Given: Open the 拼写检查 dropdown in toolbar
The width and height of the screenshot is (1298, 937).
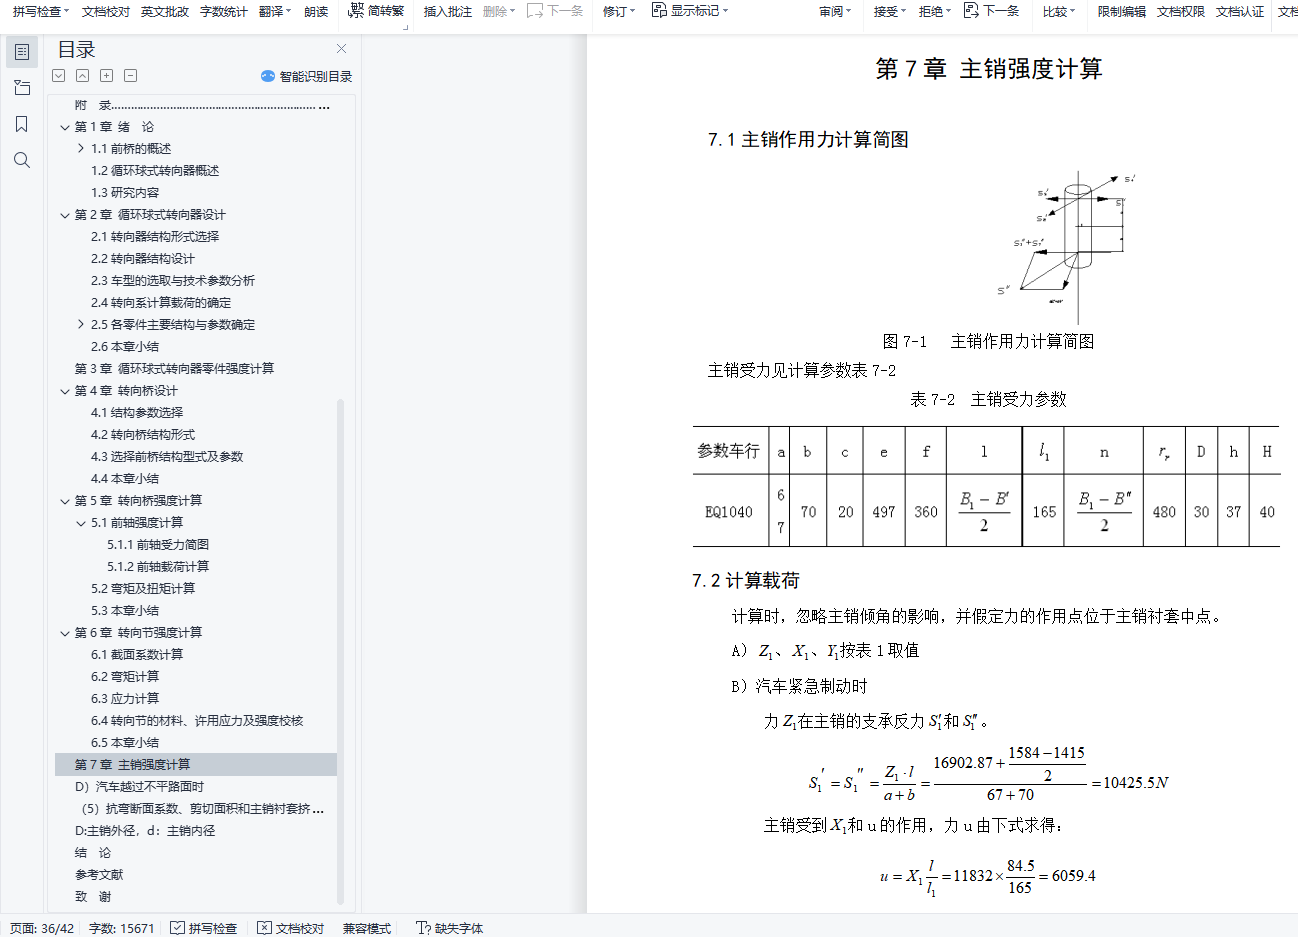Looking at the screenshot, I should (x=42, y=11).
